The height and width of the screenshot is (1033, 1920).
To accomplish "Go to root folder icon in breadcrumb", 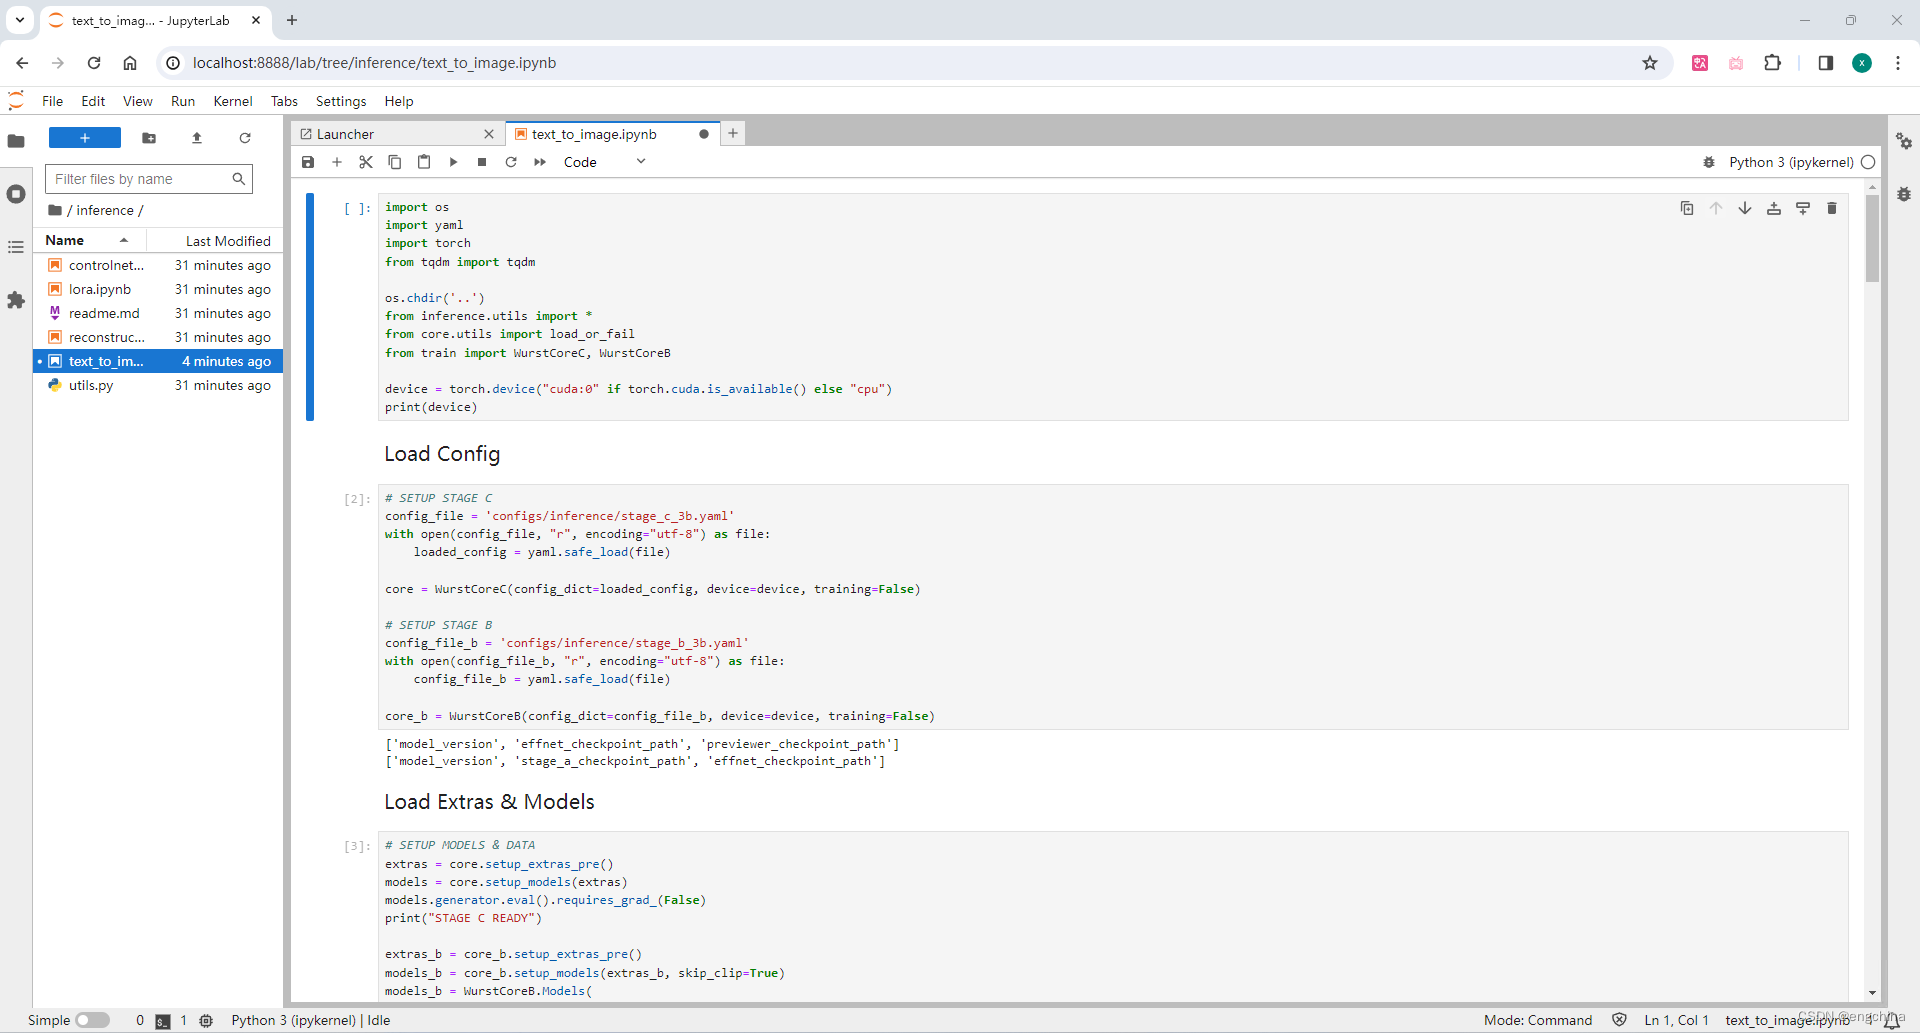I will tap(55, 210).
